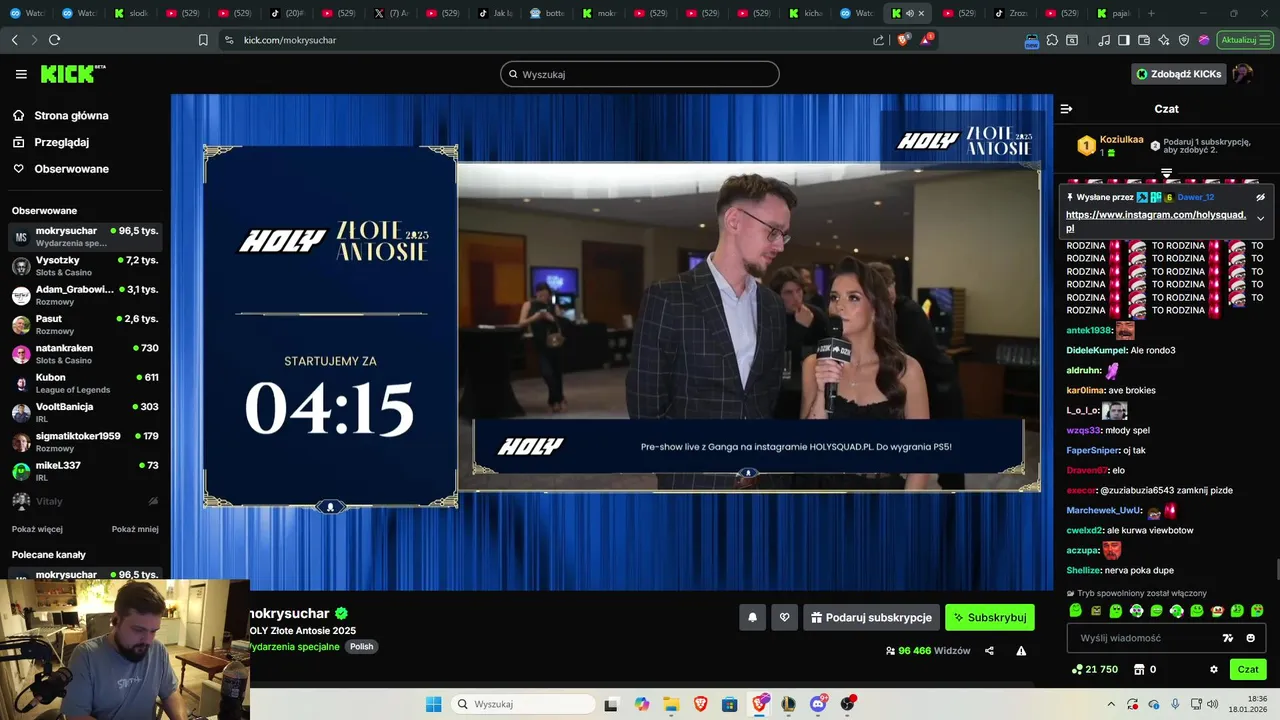Viewport: 1280px width, 720px height.
Task: Share the page URL icon
Action: click(x=879, y=40)
